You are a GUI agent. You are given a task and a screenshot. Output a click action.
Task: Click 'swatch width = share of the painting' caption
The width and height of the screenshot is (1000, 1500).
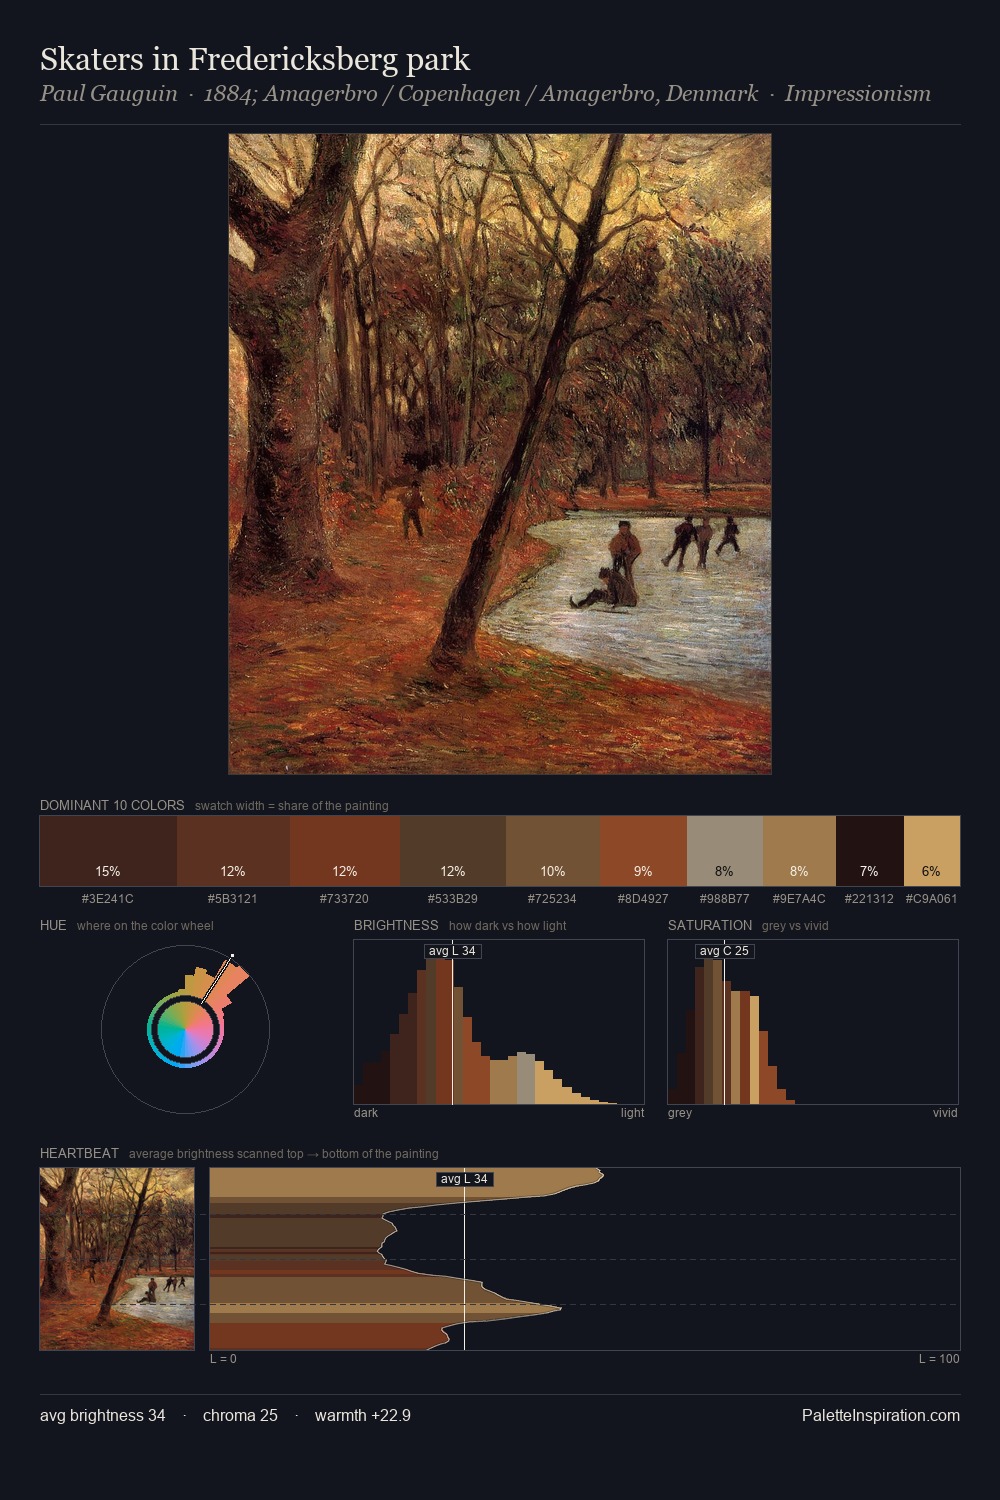tap(292, 805)
